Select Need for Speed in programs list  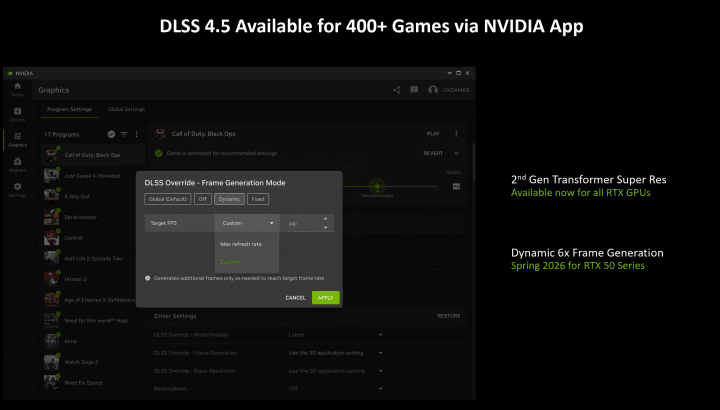point(93,382)
